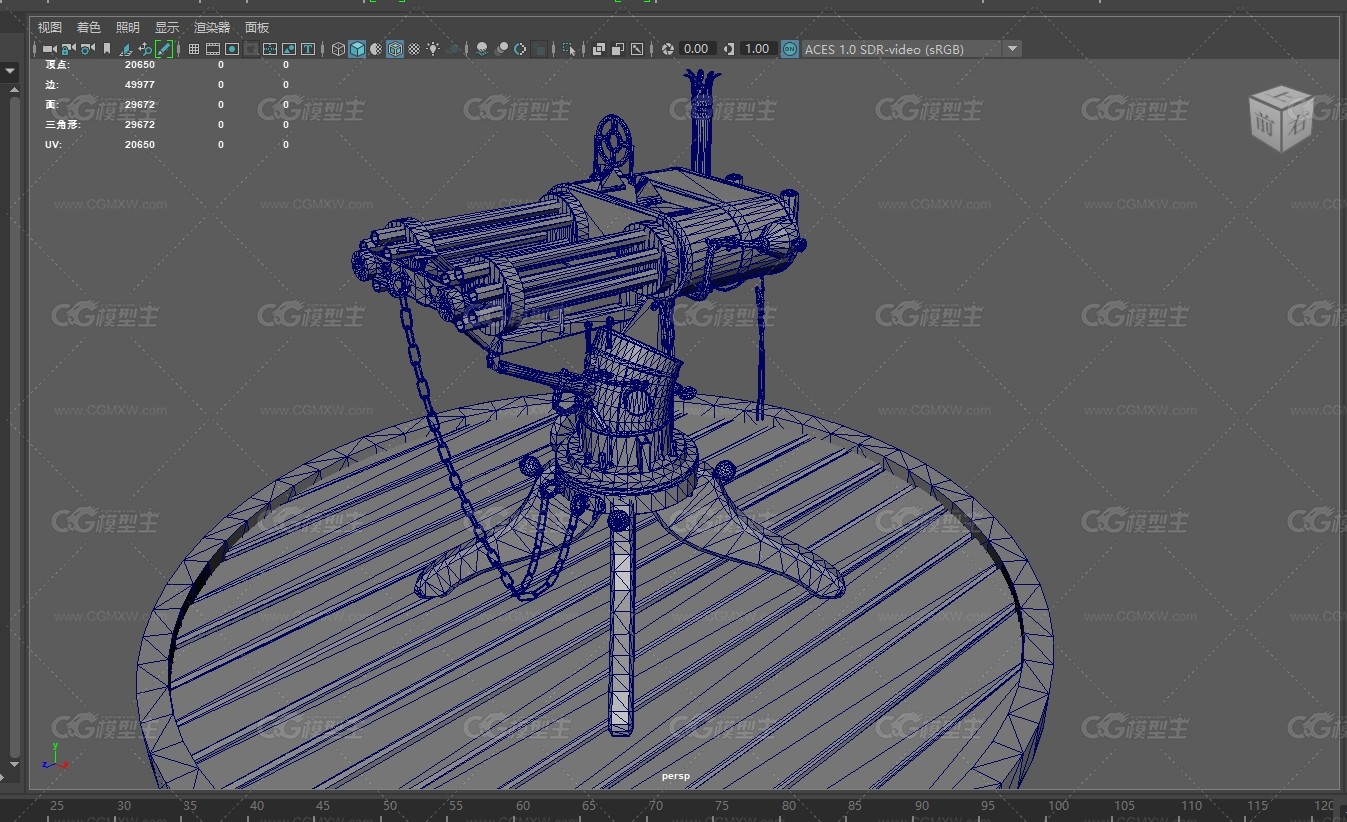The image size is (1347, 822).
Task: Switch to Smooth Shade All mode
Action: tap(357, 49)
